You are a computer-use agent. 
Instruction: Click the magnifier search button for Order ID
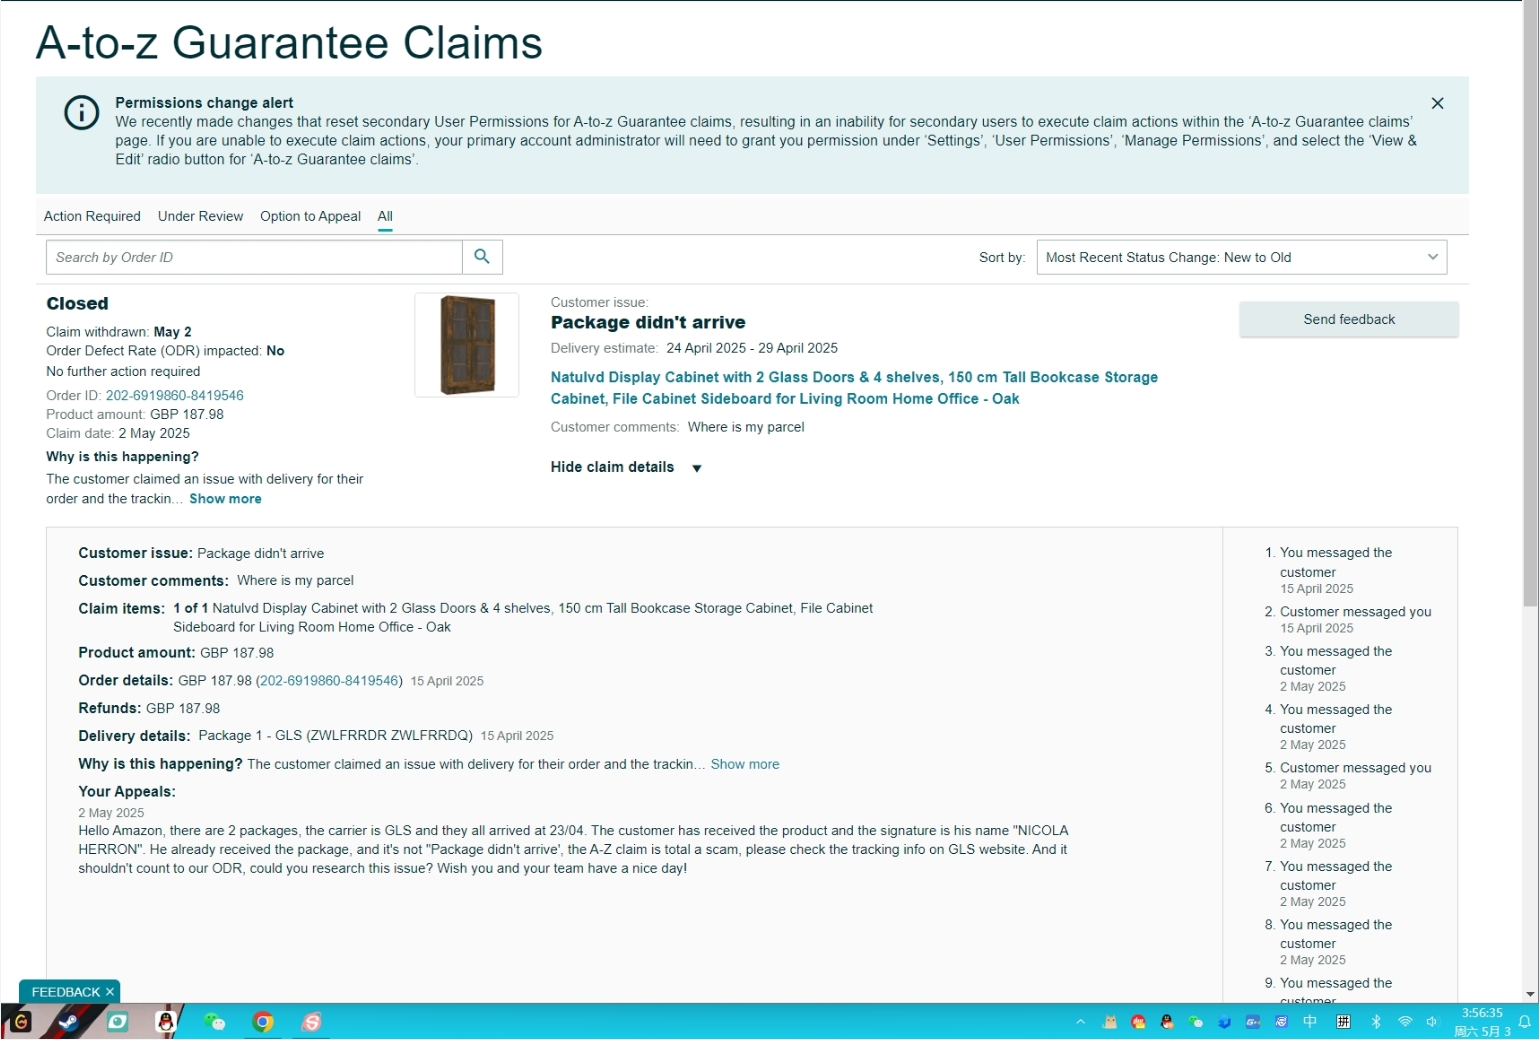[482, 257]
